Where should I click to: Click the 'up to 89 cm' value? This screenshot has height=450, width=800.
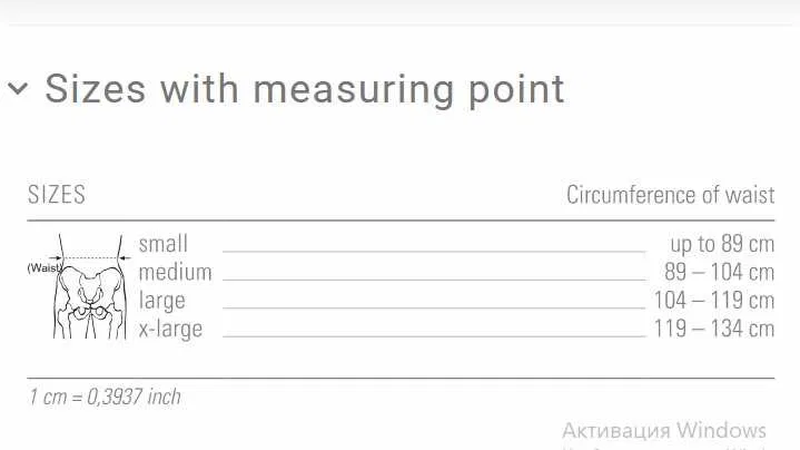[x=722, y=244]
